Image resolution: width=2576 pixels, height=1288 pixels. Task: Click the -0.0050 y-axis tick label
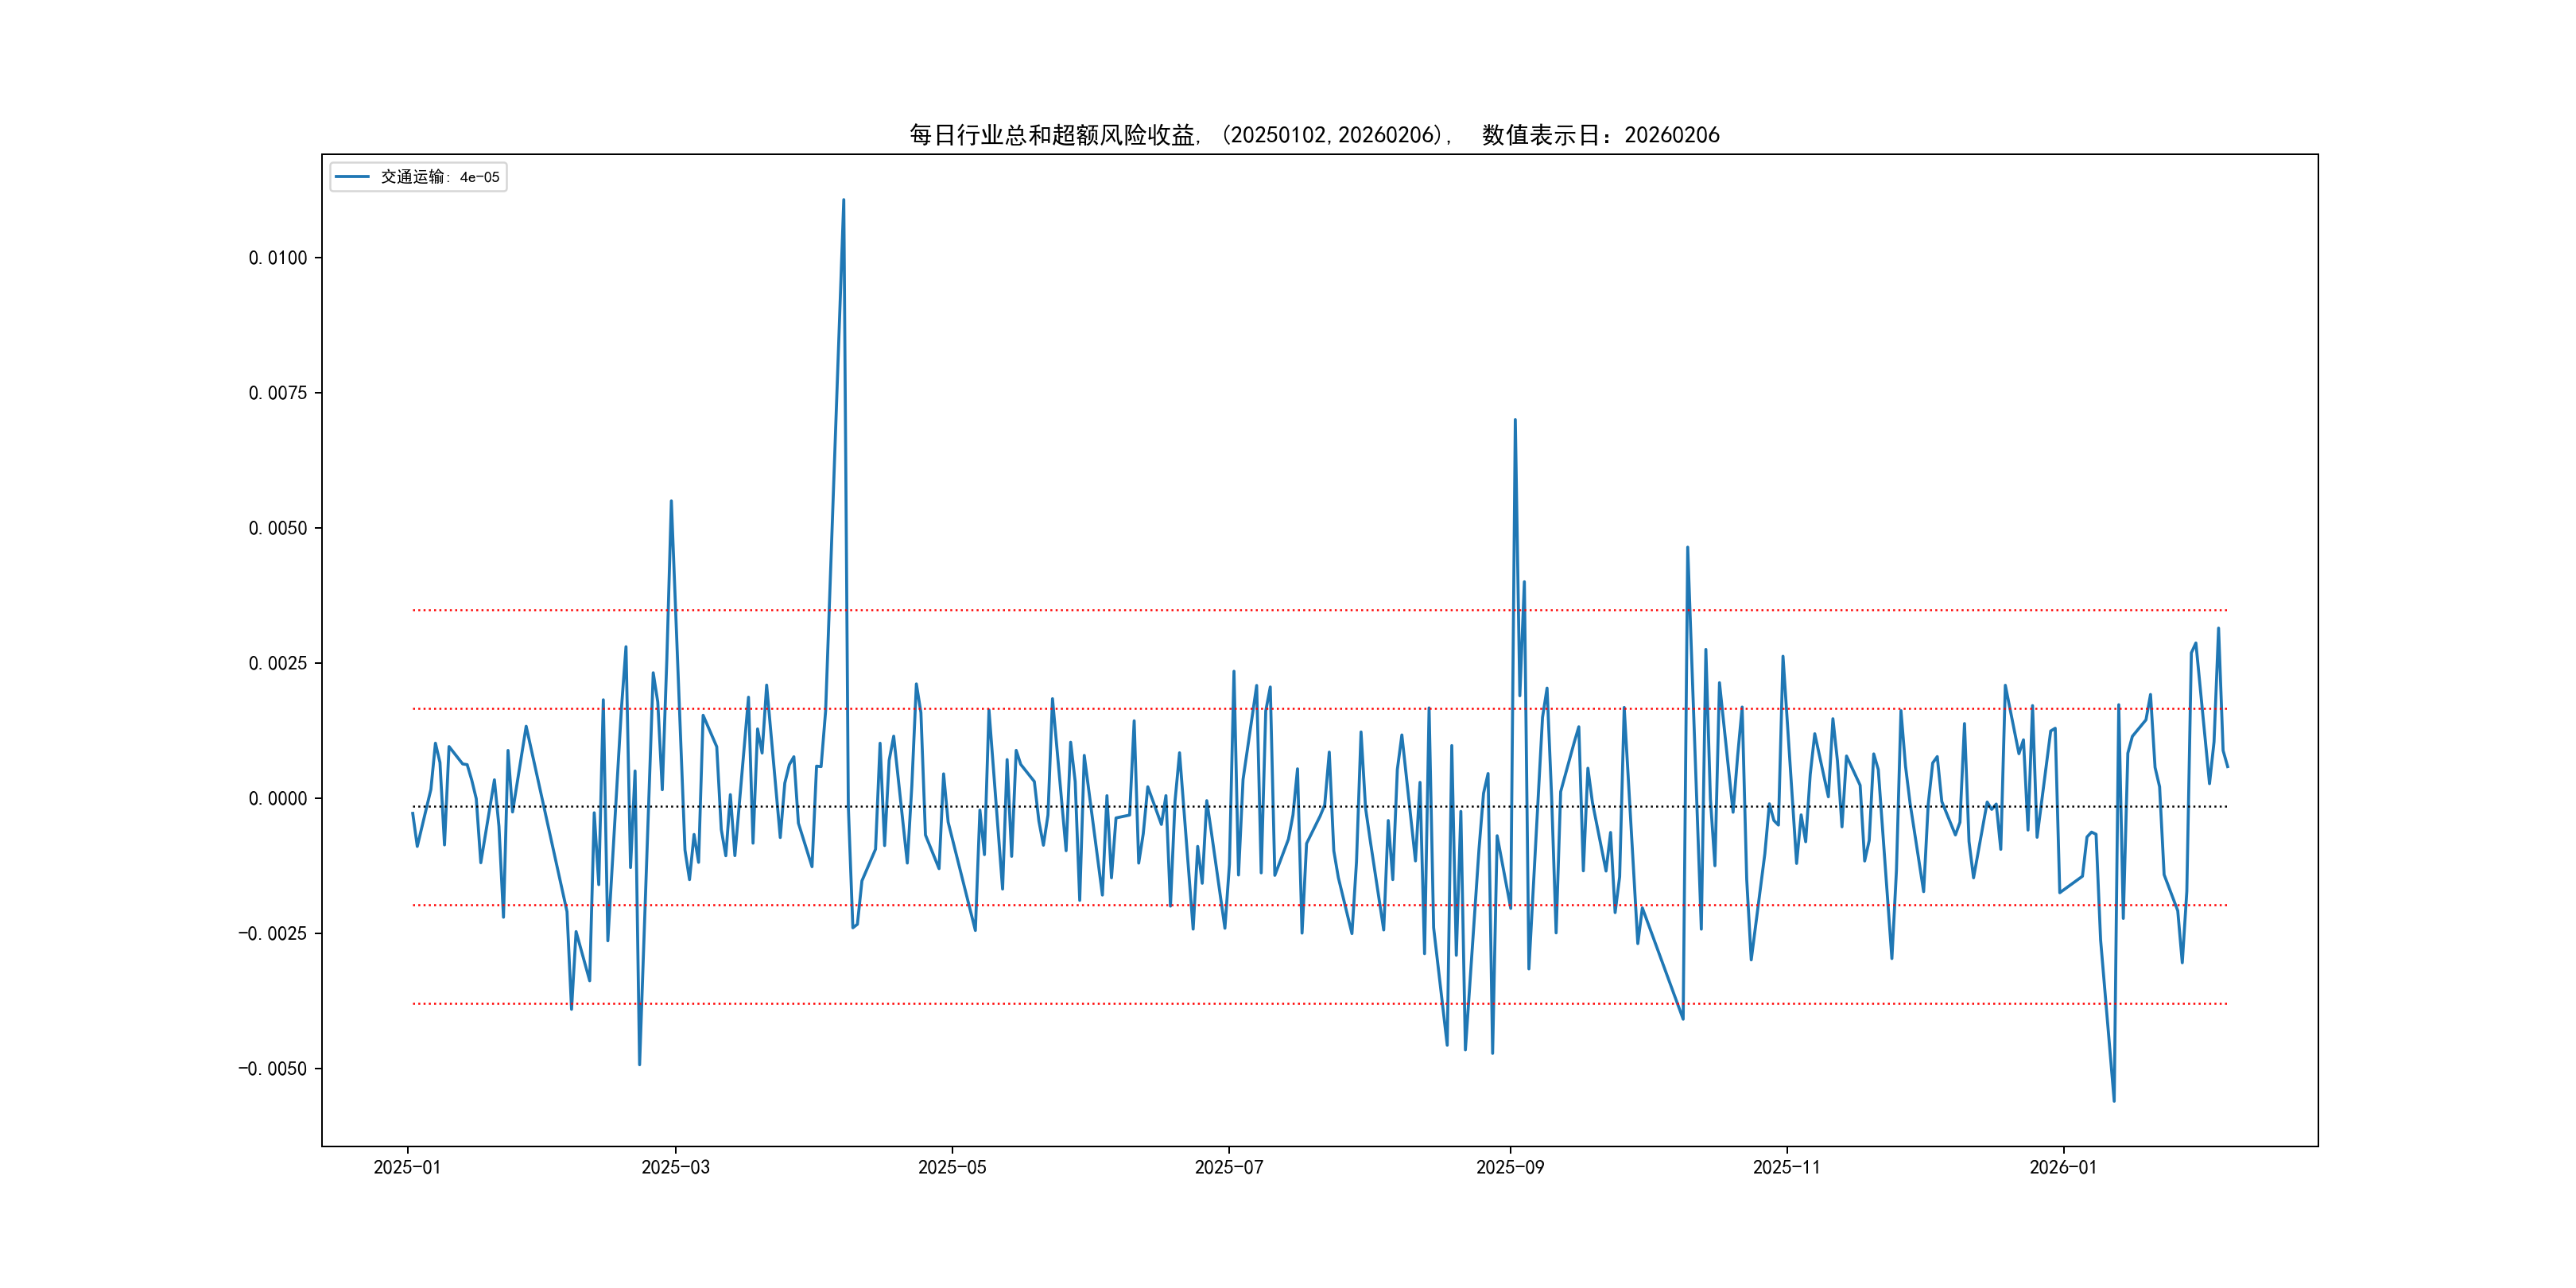(272, 1068)
